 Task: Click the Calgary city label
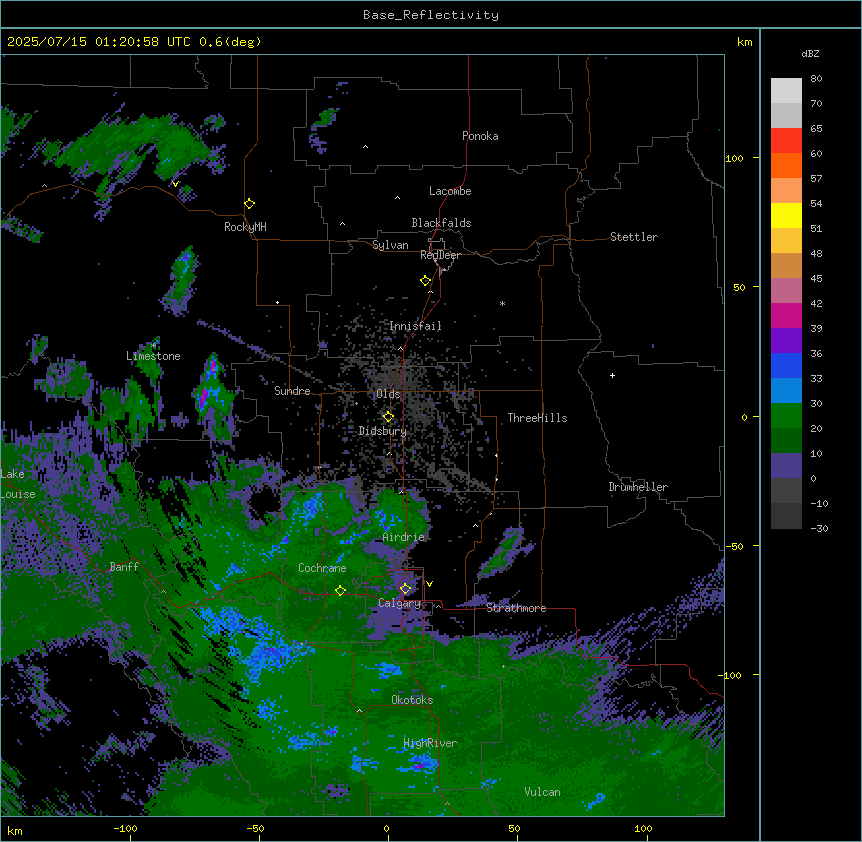point(399,603)
